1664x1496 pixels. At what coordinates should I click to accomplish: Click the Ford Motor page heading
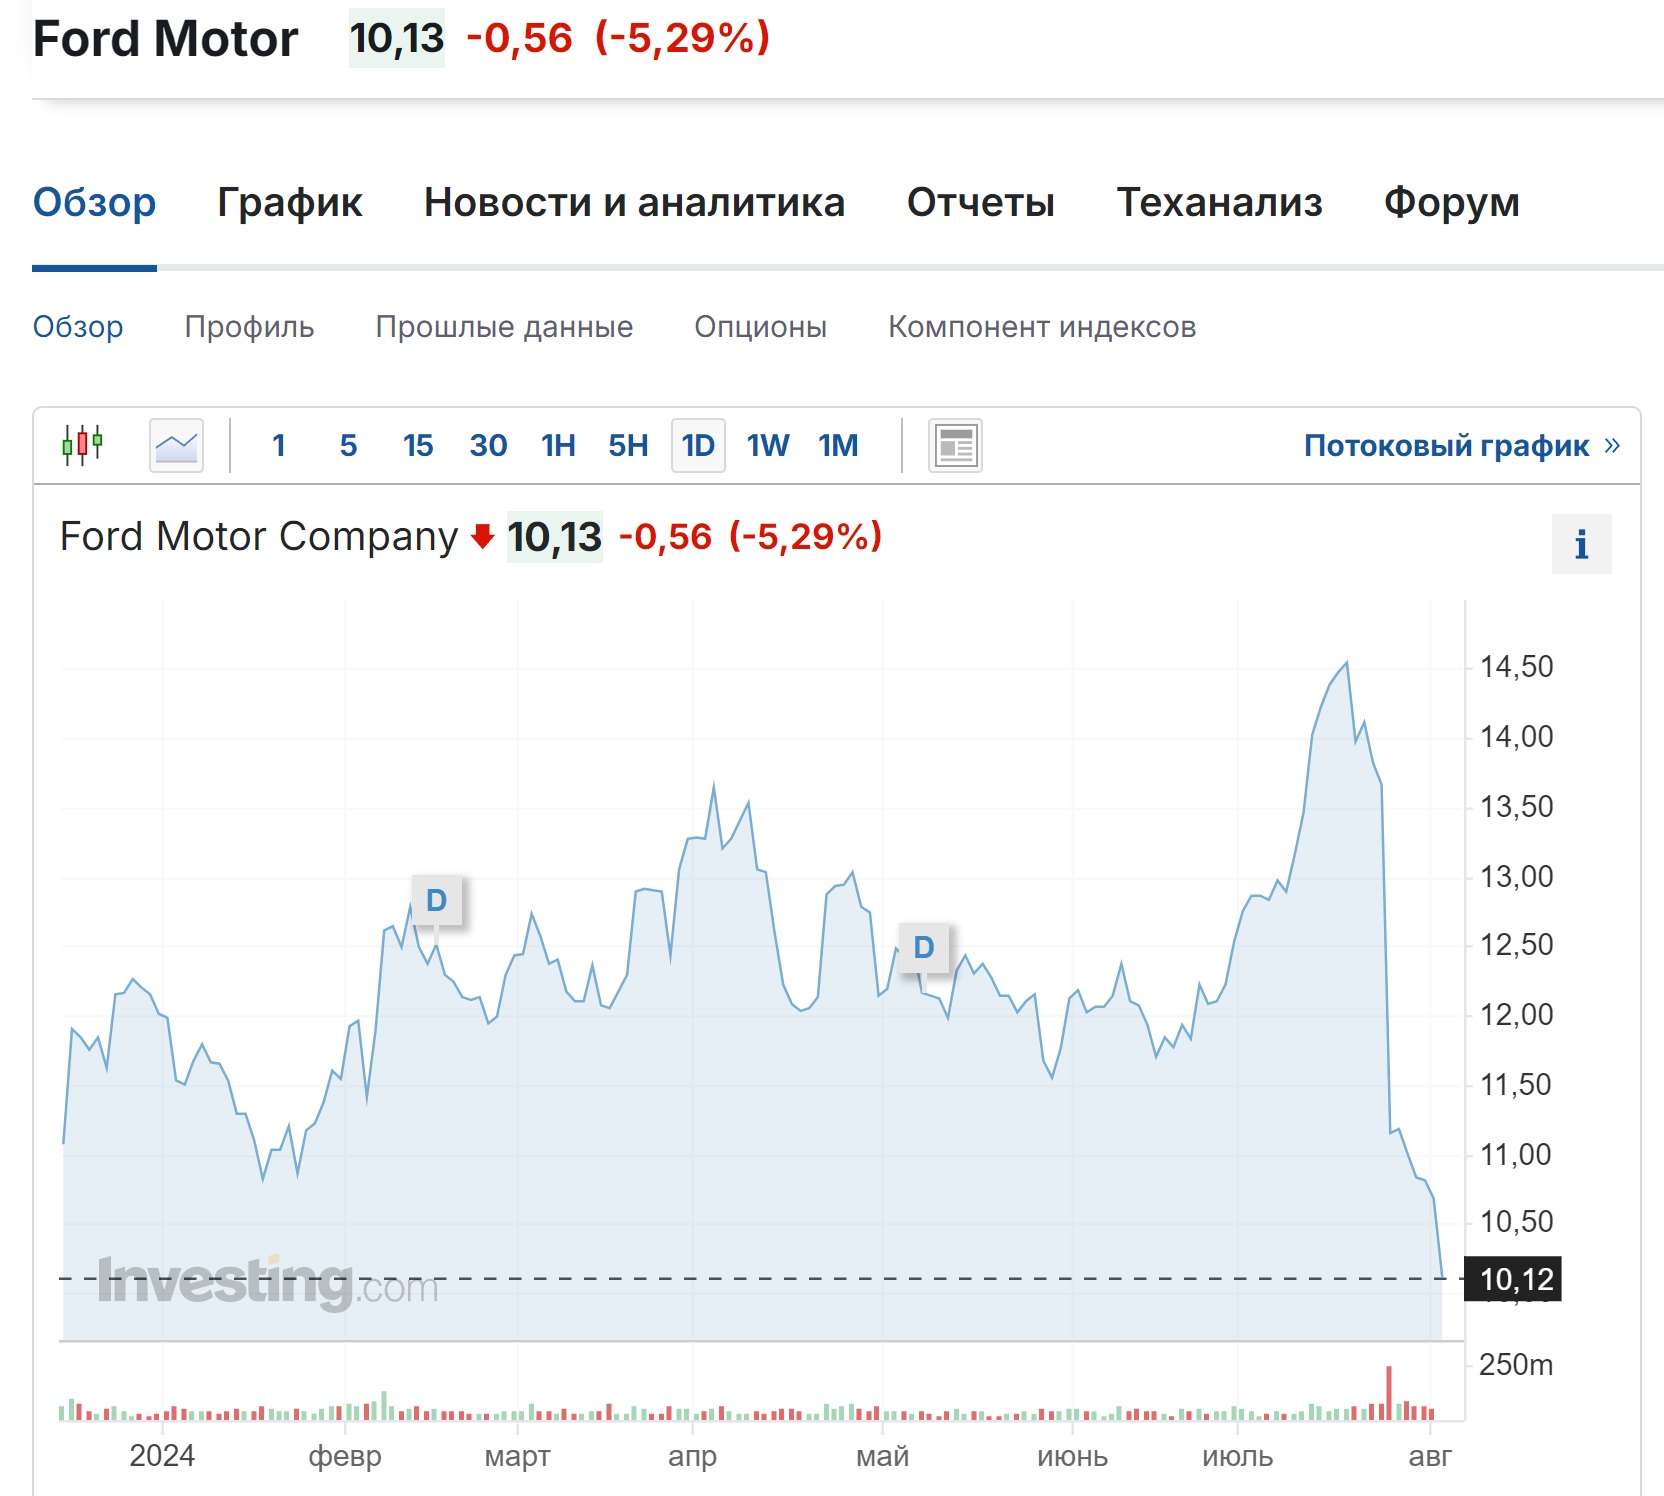point(165,39)
